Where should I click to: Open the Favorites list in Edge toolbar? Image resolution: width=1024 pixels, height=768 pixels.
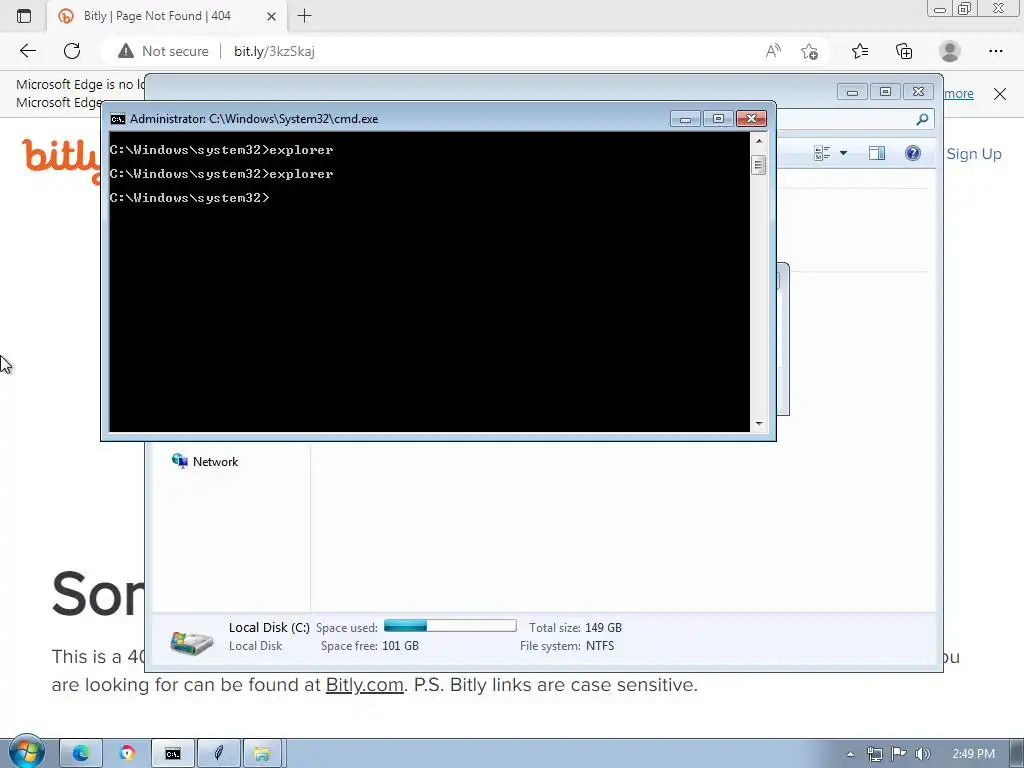(x=860, y=51)
